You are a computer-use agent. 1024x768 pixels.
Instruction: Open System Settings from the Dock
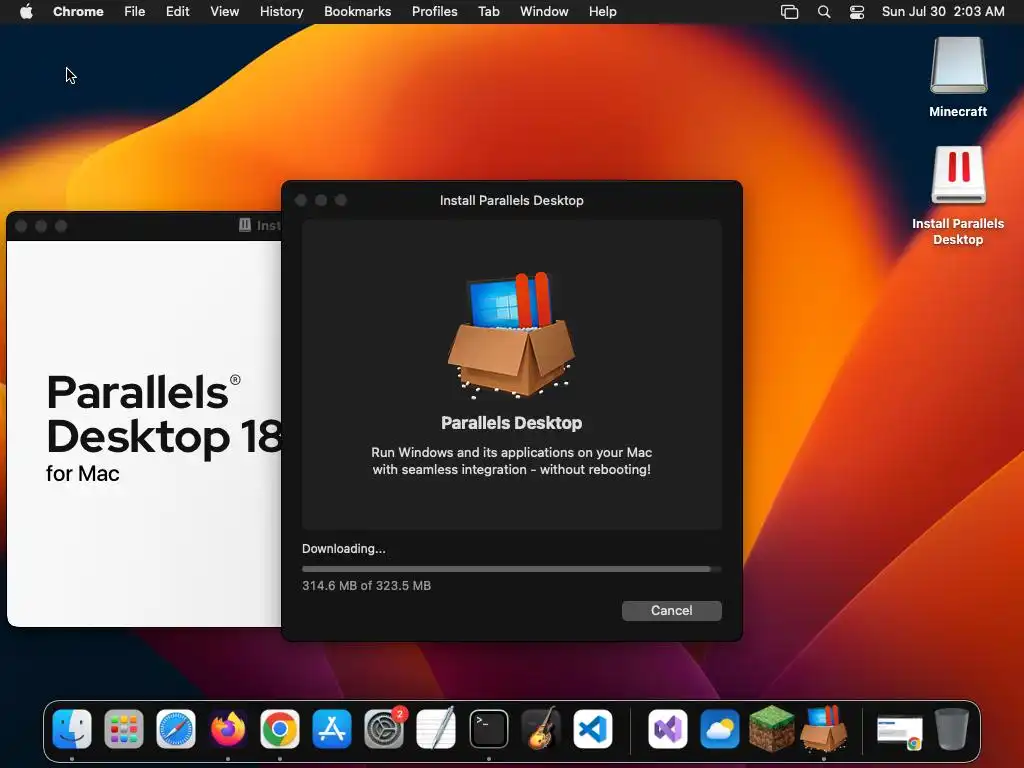tap(384, 729)
